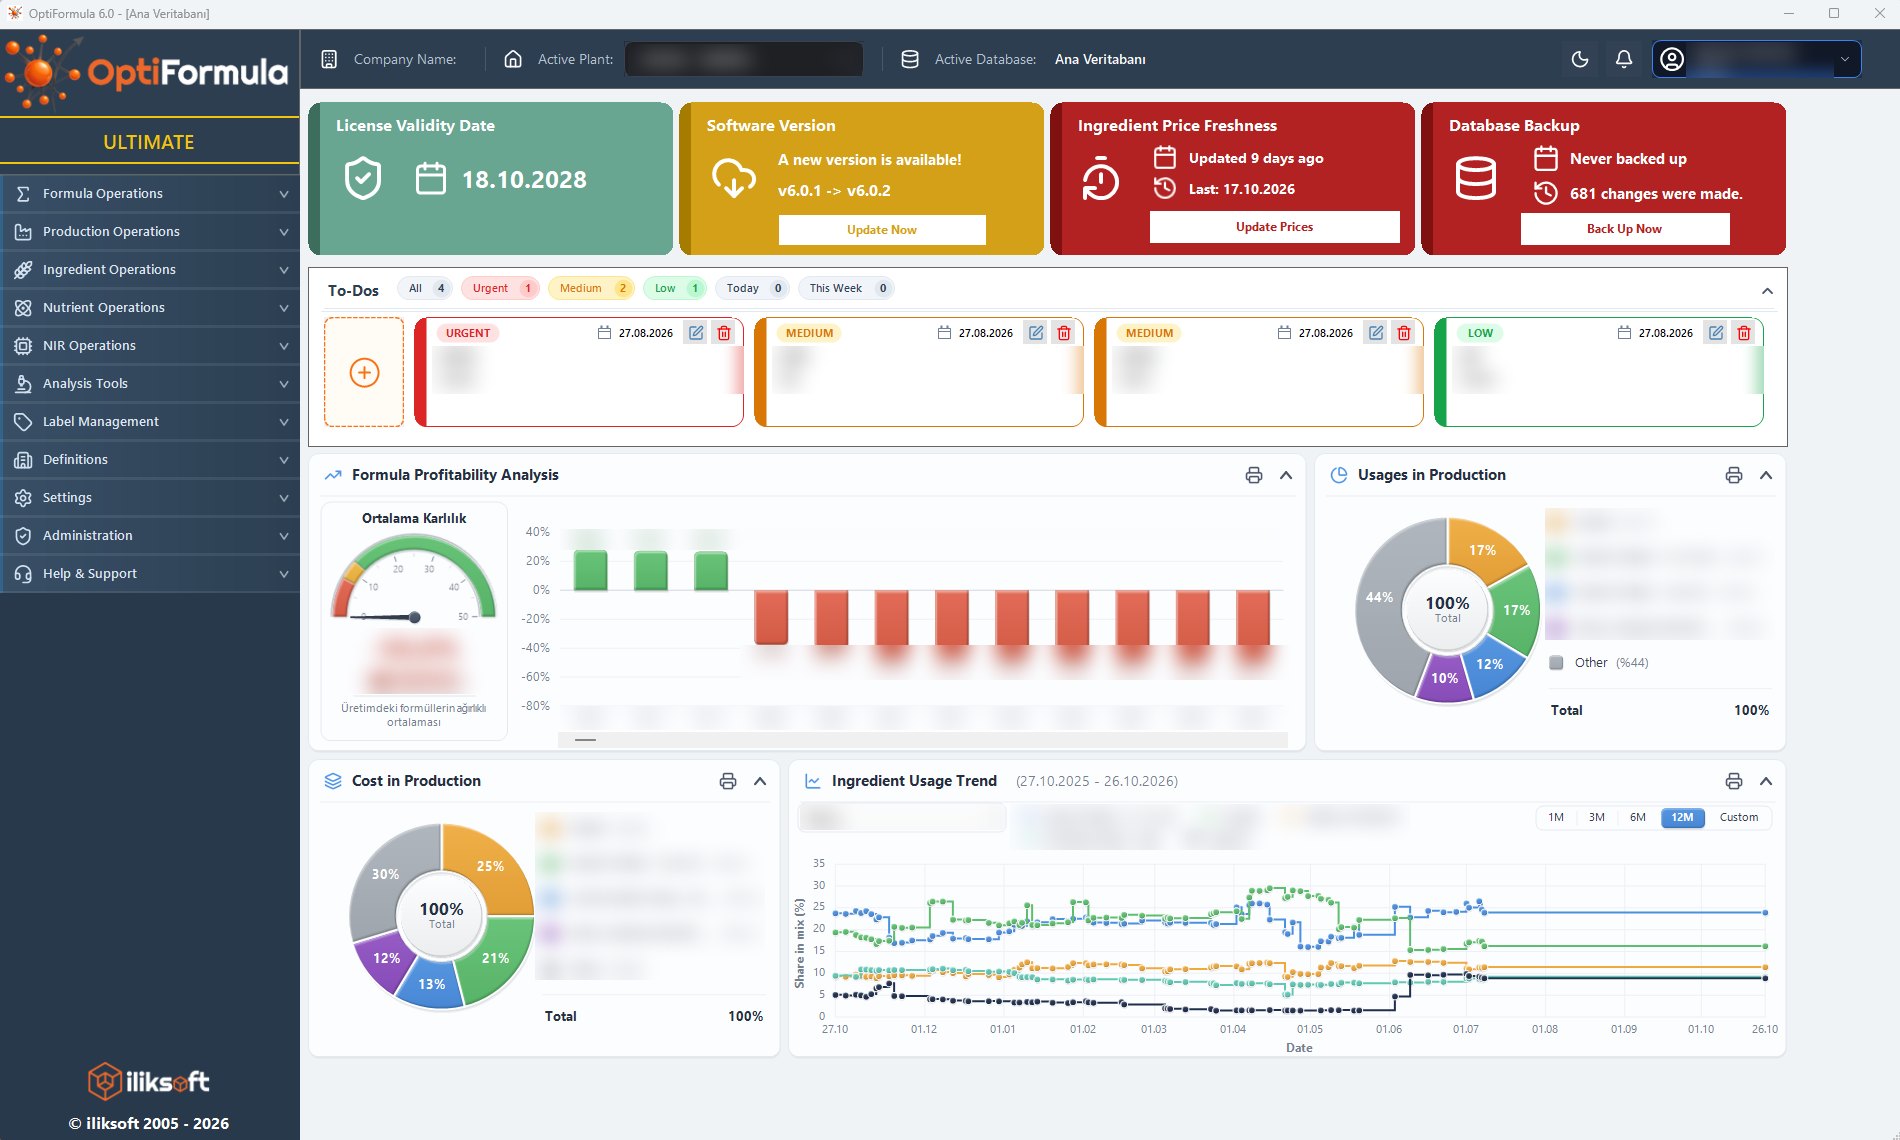
Task: Print Formula Profitability Analysis chart
Action: 1254,475
